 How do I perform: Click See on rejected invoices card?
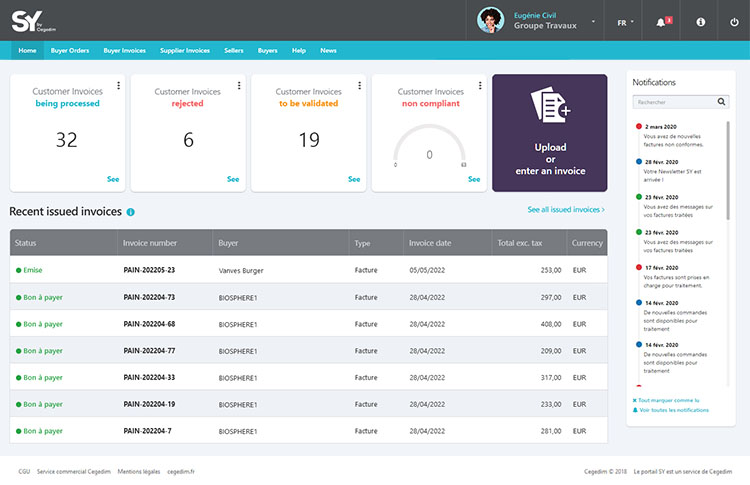tap(233, 179)
